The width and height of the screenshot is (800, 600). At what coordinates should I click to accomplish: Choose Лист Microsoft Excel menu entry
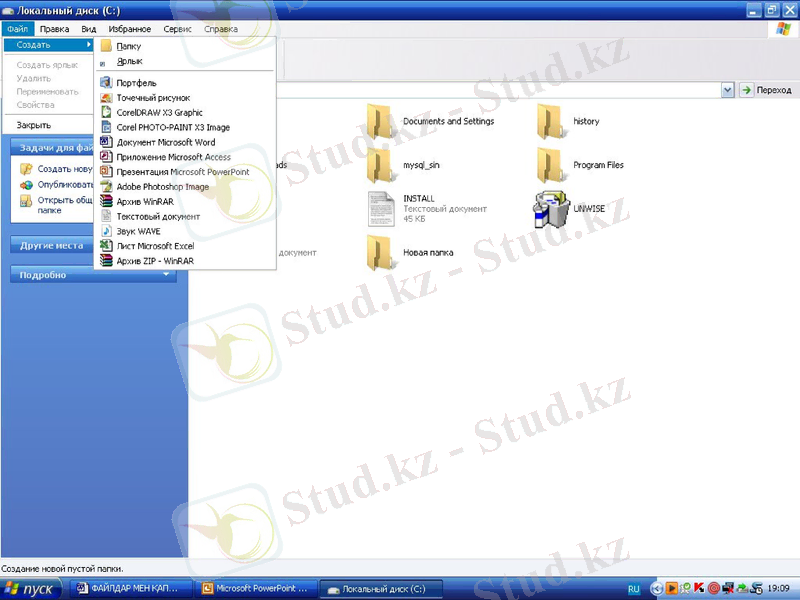click(155, 246)
